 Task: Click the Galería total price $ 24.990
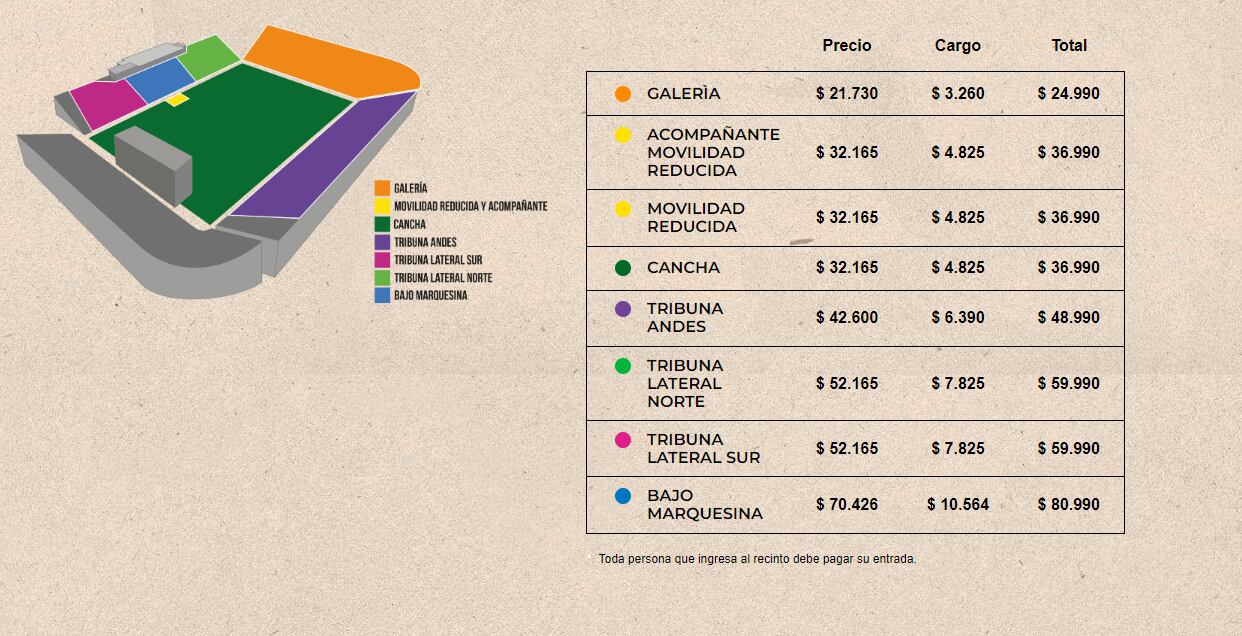pos(1068,94)
